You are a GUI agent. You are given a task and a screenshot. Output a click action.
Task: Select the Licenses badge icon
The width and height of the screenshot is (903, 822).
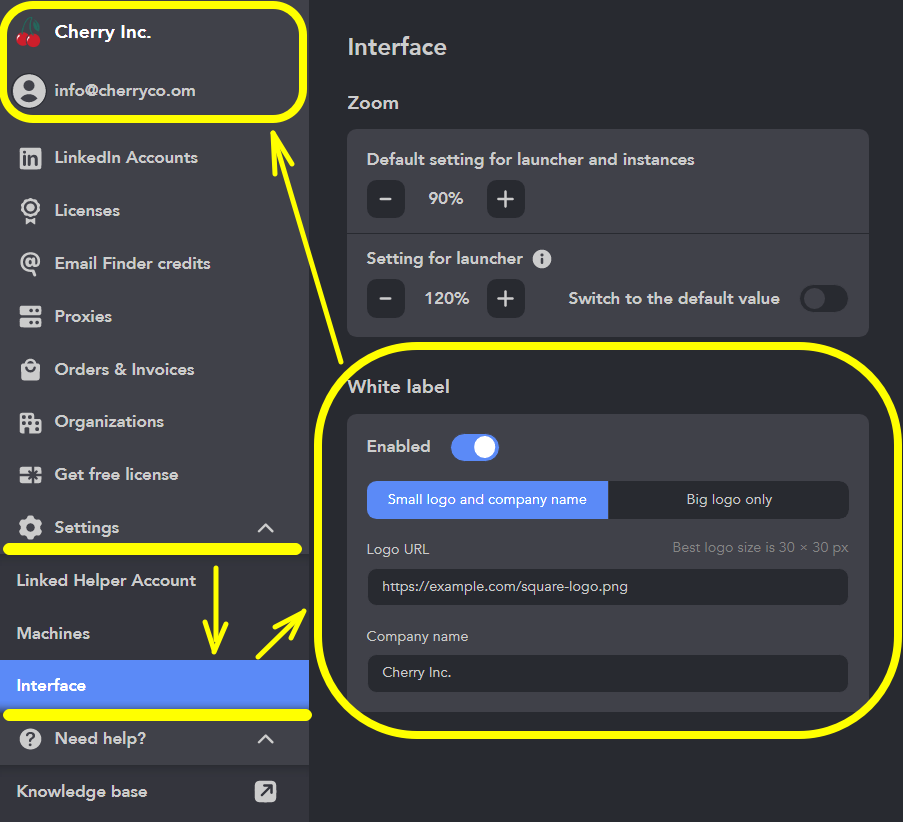(29, 210)
